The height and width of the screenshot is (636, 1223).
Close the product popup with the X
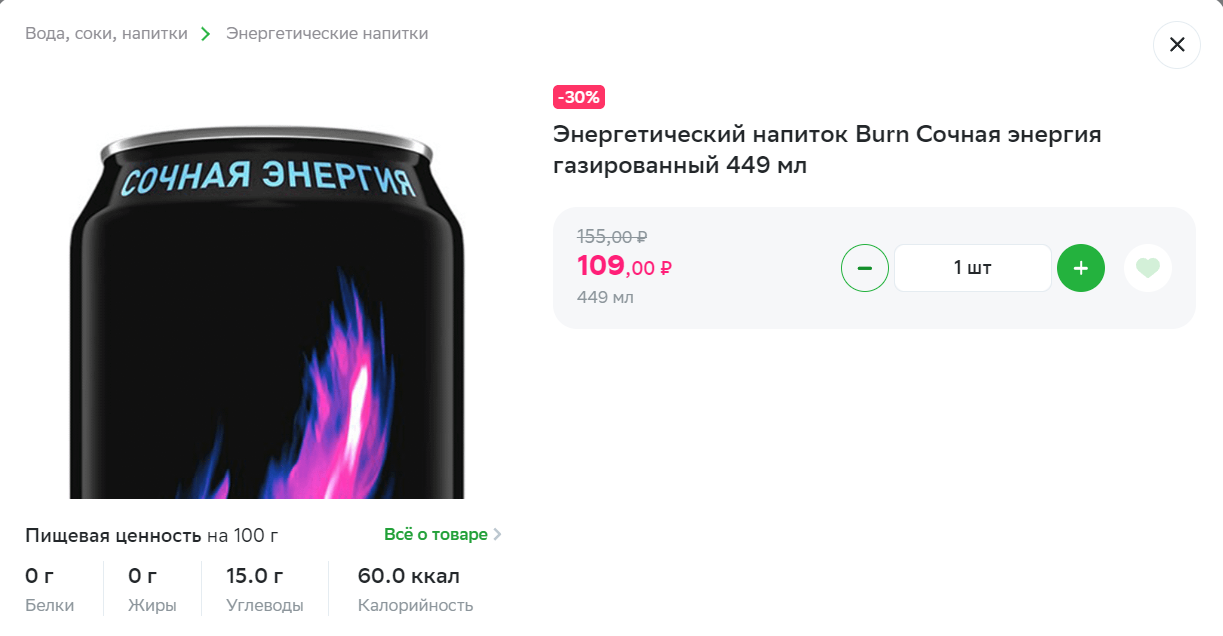1177,45
